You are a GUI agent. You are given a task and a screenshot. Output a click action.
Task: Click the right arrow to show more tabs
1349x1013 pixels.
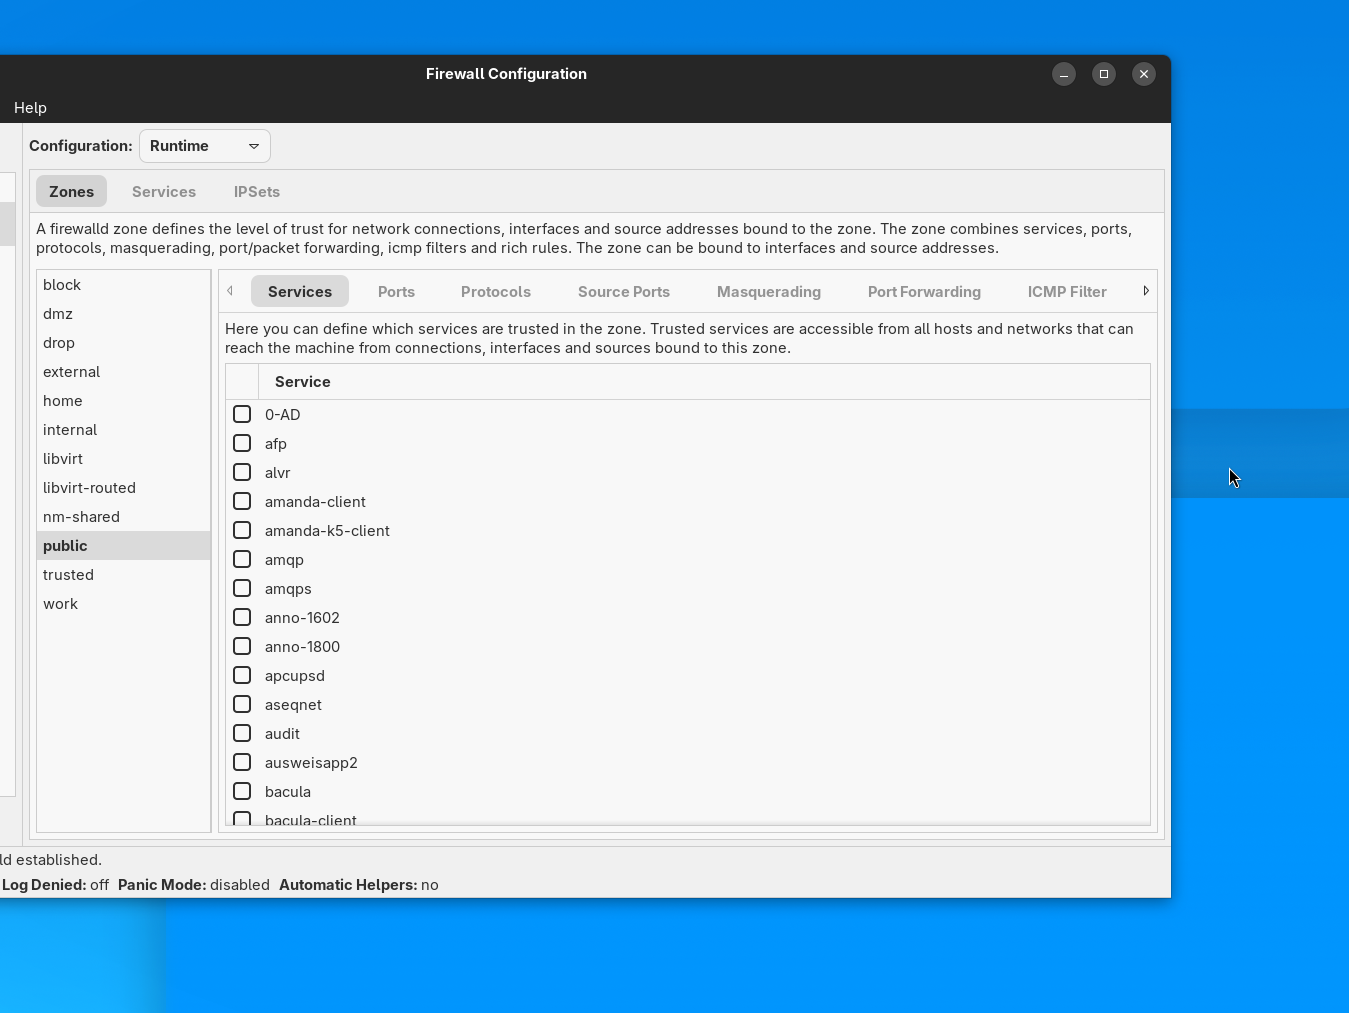[1146, 291]
